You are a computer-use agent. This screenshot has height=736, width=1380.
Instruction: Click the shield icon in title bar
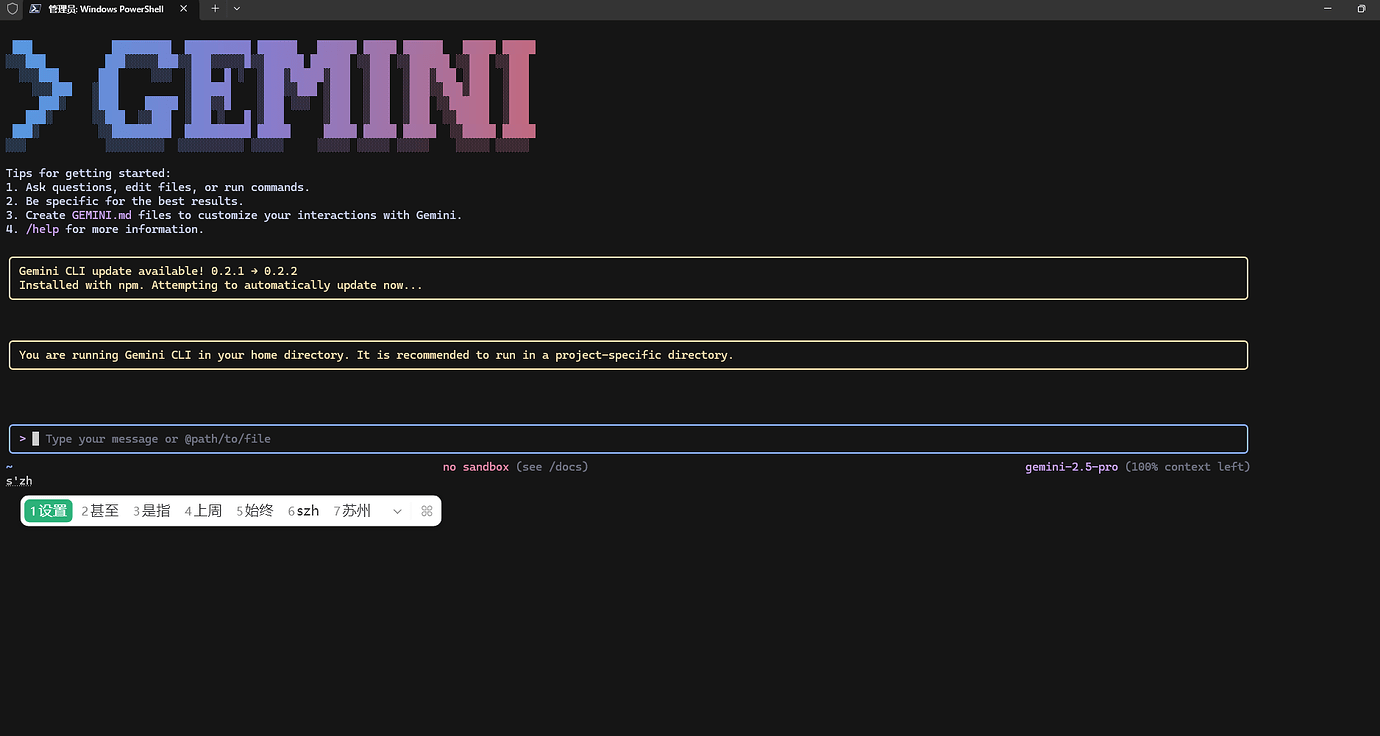11,9
